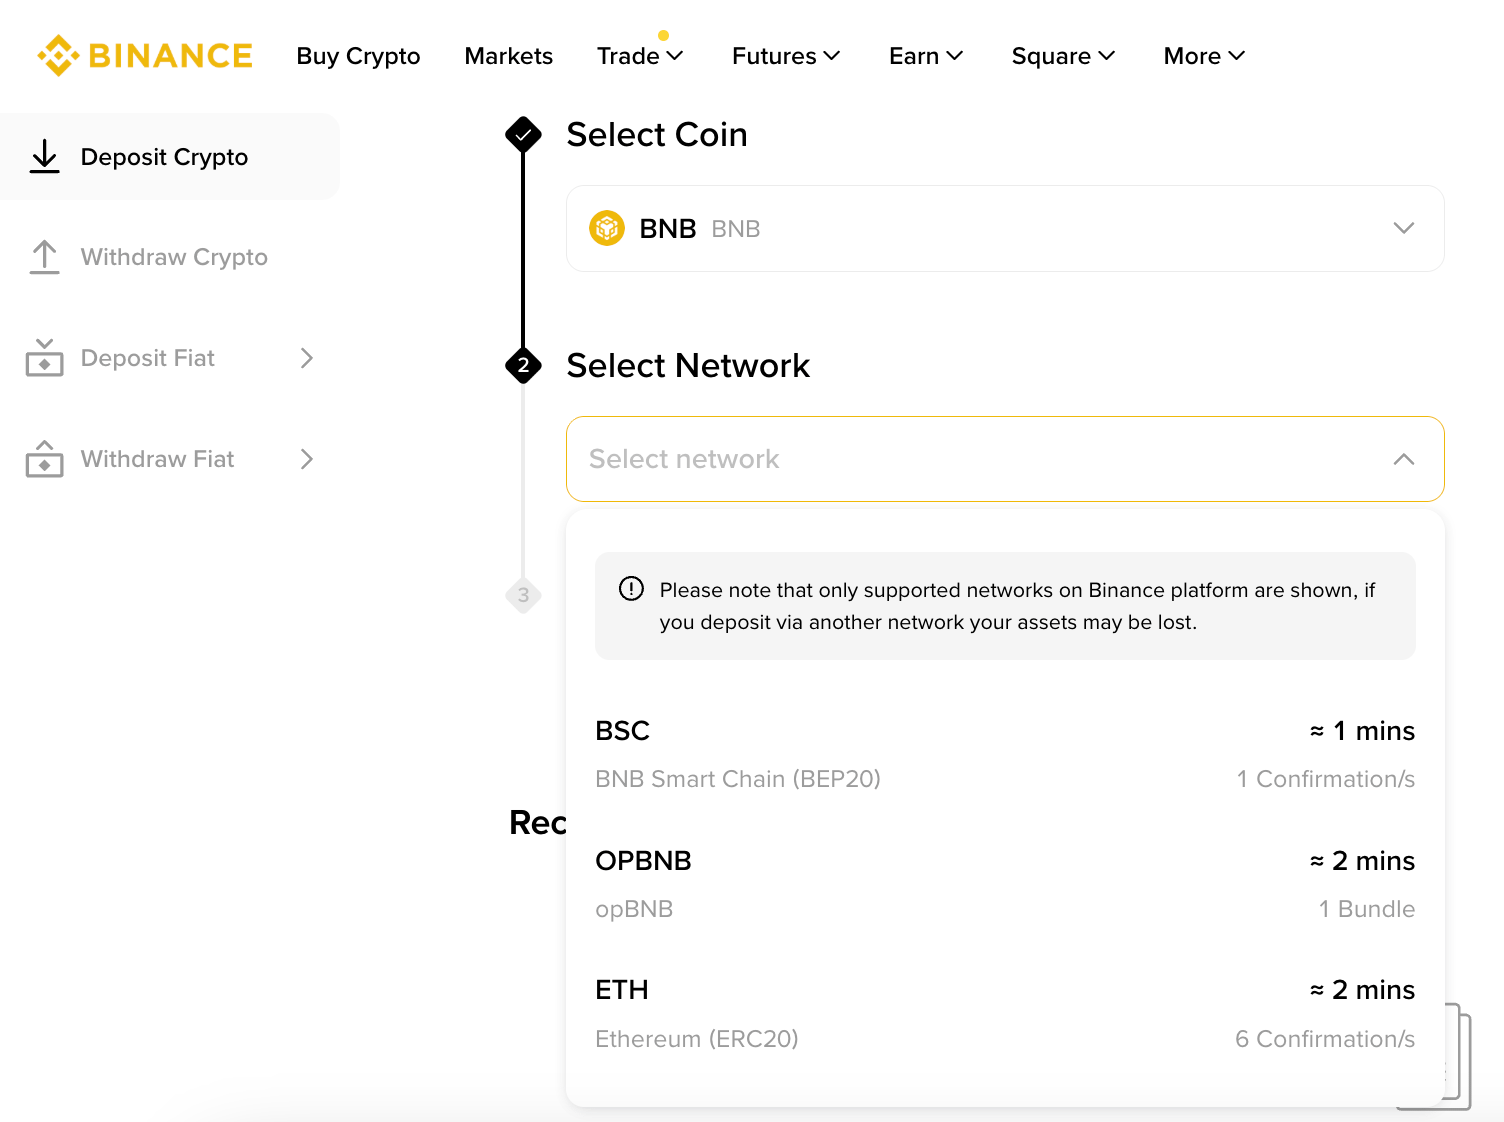This screenshot has width=1504, height=1122.
Task: Collapse the Select network dropdown arrow
Action: 1404,459
